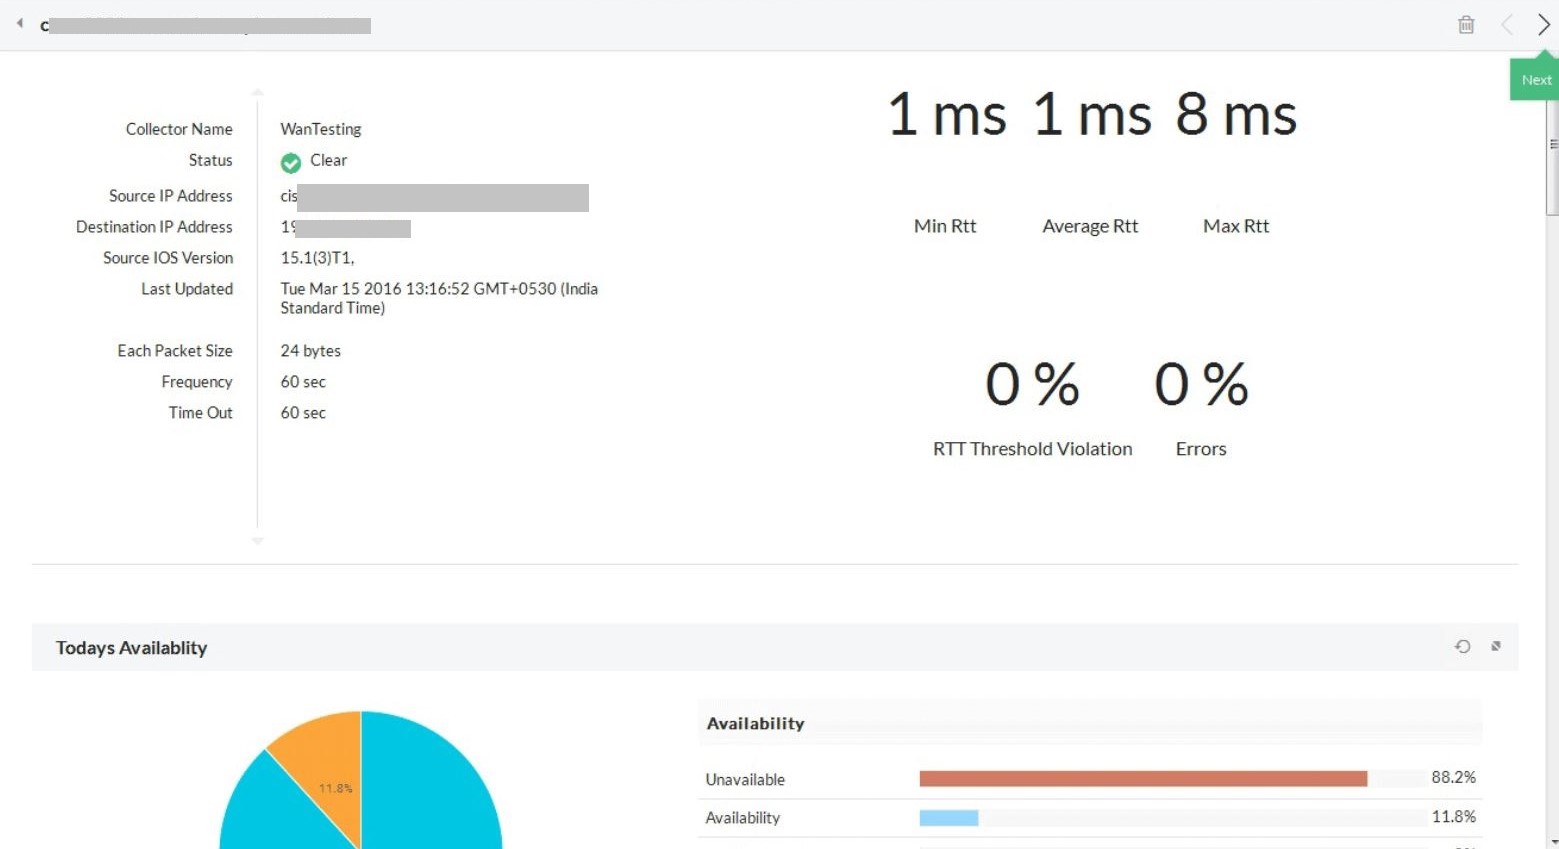1559x849 pixels.
Task: Navigate forward with the right chevron arrow
Action: (1544, 24)
